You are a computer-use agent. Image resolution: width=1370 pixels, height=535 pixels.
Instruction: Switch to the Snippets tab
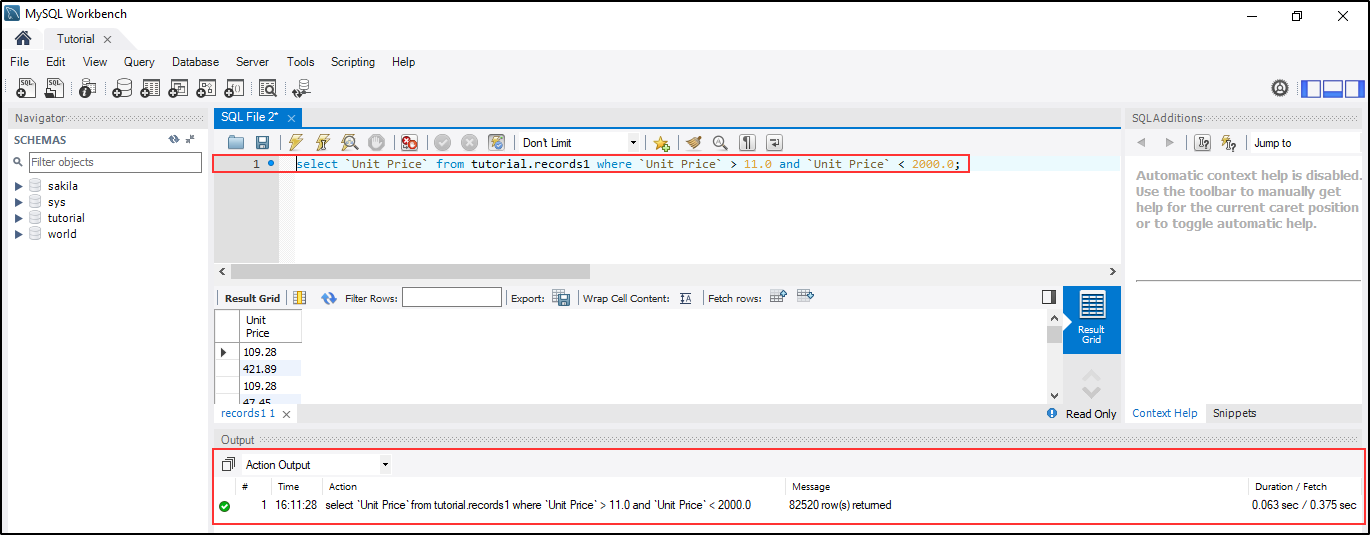tap(1234, 413)
